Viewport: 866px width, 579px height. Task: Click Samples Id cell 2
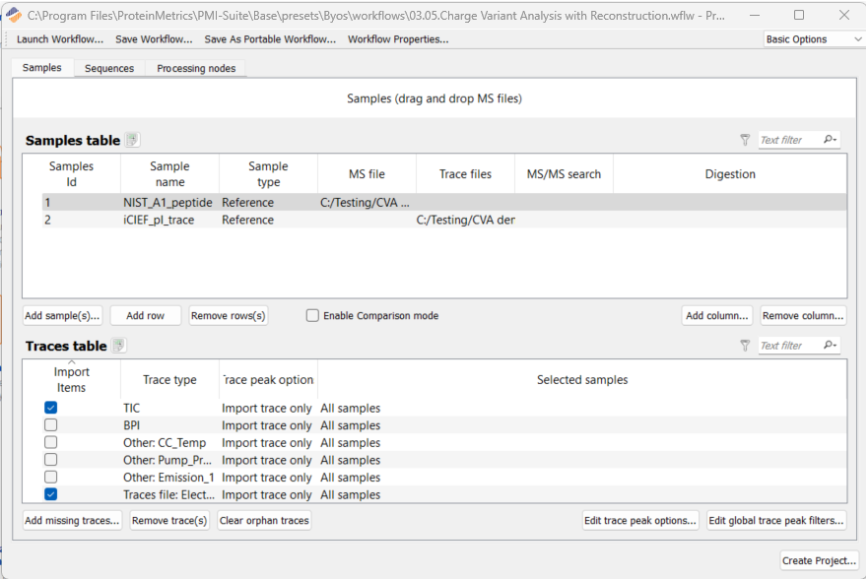[x=81, y=219]
